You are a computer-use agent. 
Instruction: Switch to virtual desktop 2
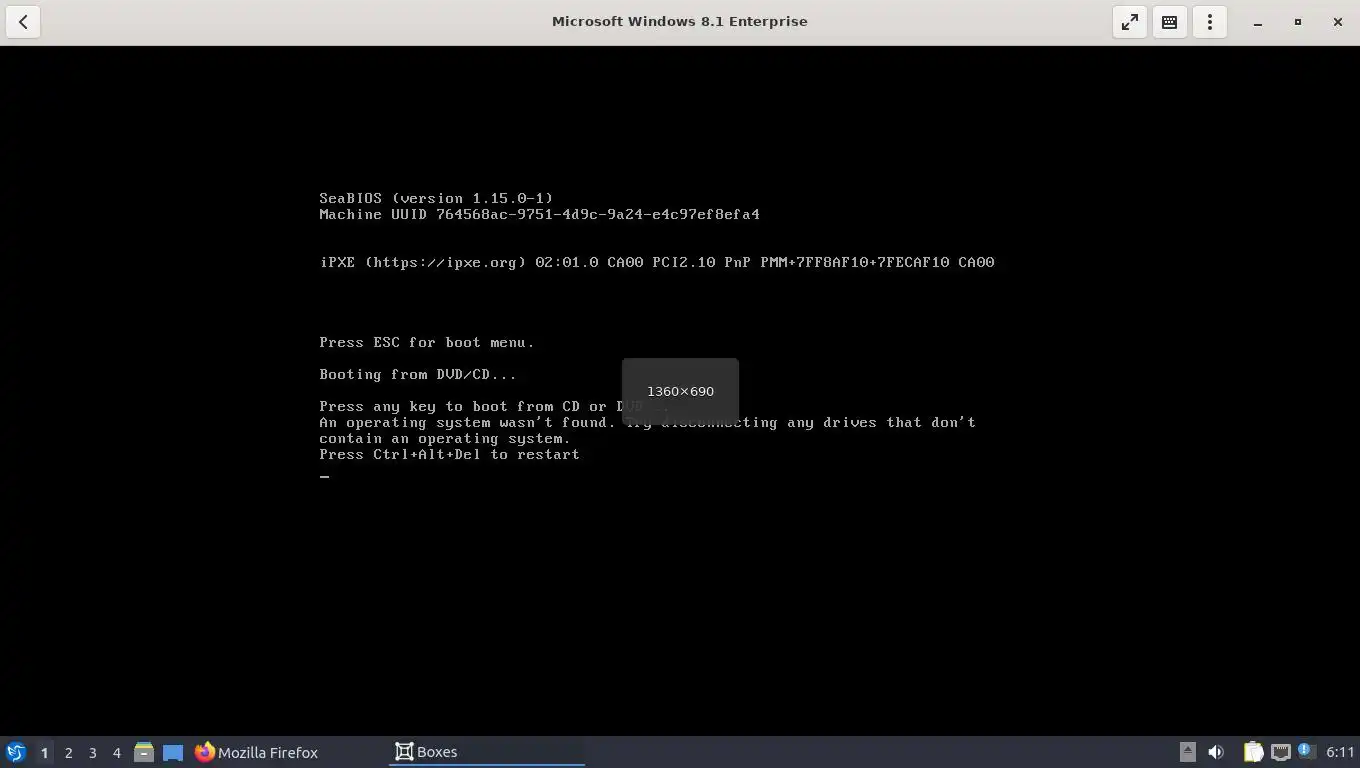[68, 752]
